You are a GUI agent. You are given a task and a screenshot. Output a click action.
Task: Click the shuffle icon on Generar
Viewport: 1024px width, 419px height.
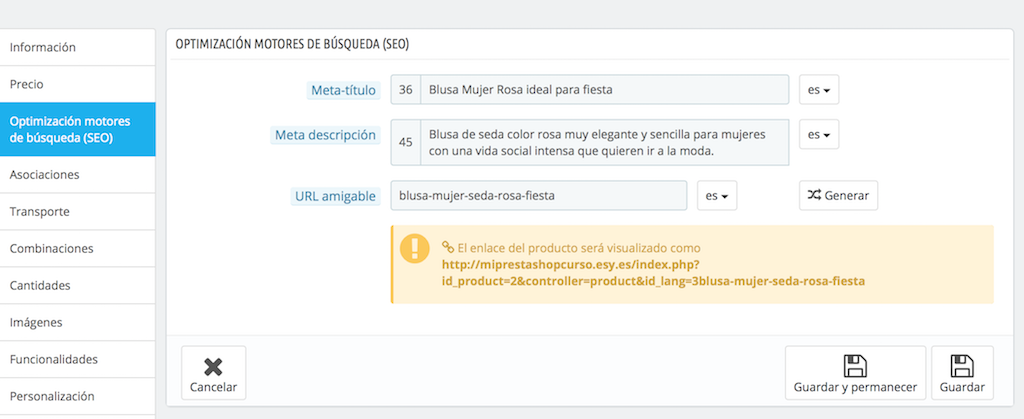[x=814, y=194]
